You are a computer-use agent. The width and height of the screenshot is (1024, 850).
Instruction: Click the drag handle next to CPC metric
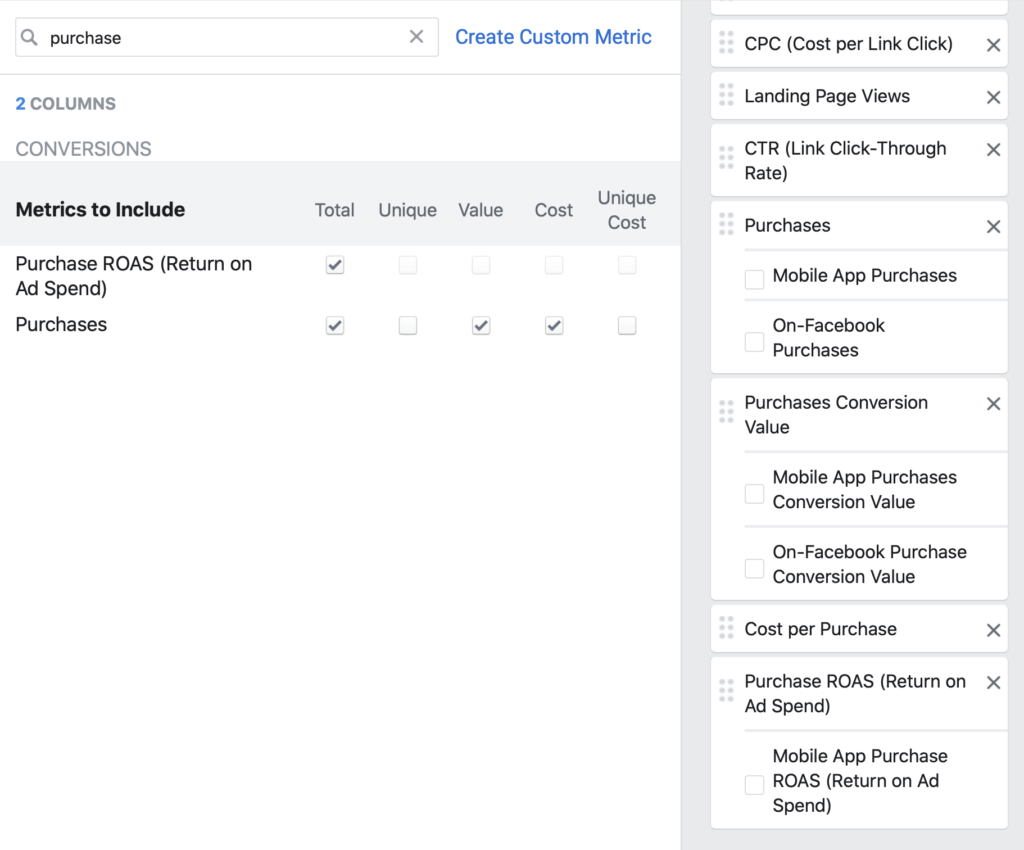[727, 44]
